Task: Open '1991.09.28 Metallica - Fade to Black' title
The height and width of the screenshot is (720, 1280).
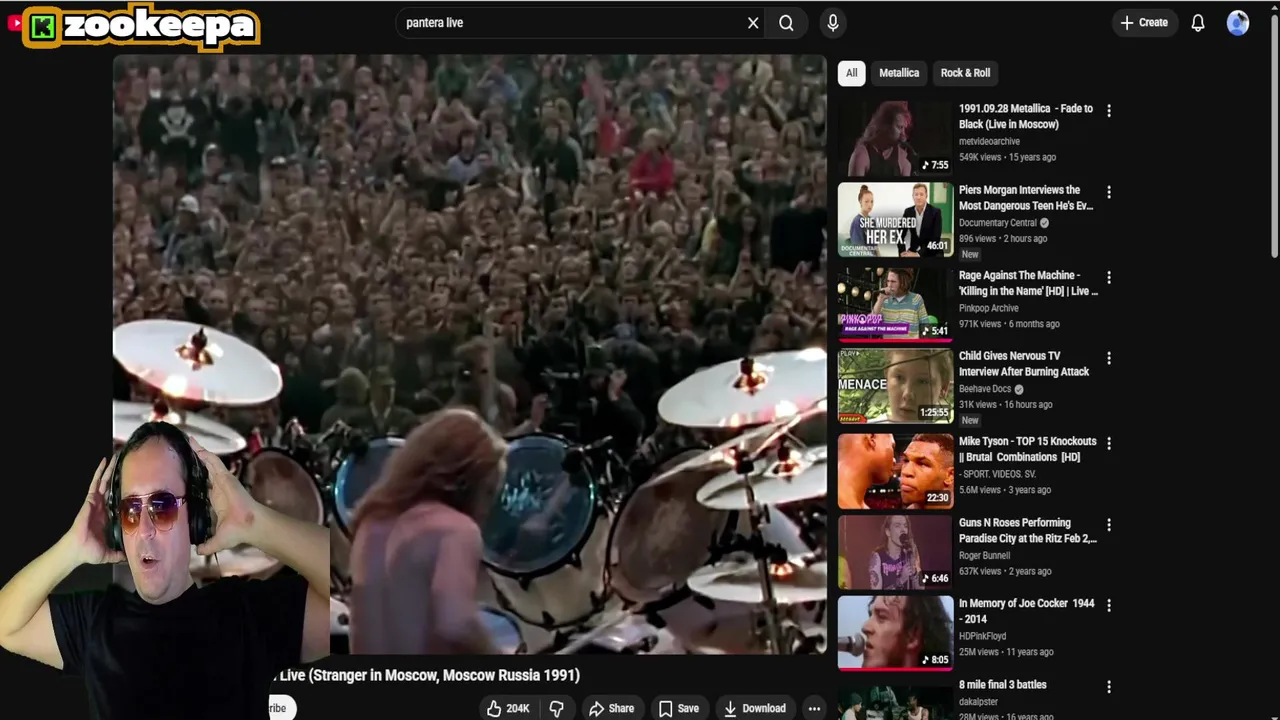Action: pos(1026,116)
